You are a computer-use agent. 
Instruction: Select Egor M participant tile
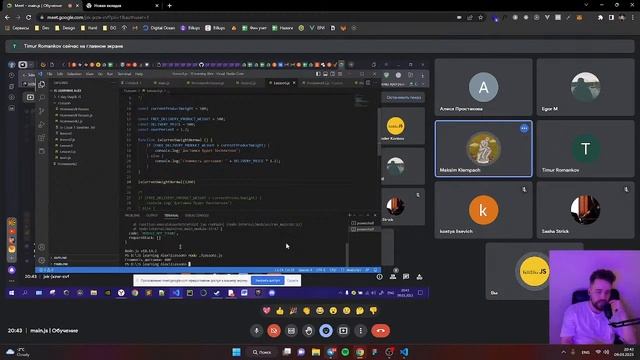coord(585,87)
